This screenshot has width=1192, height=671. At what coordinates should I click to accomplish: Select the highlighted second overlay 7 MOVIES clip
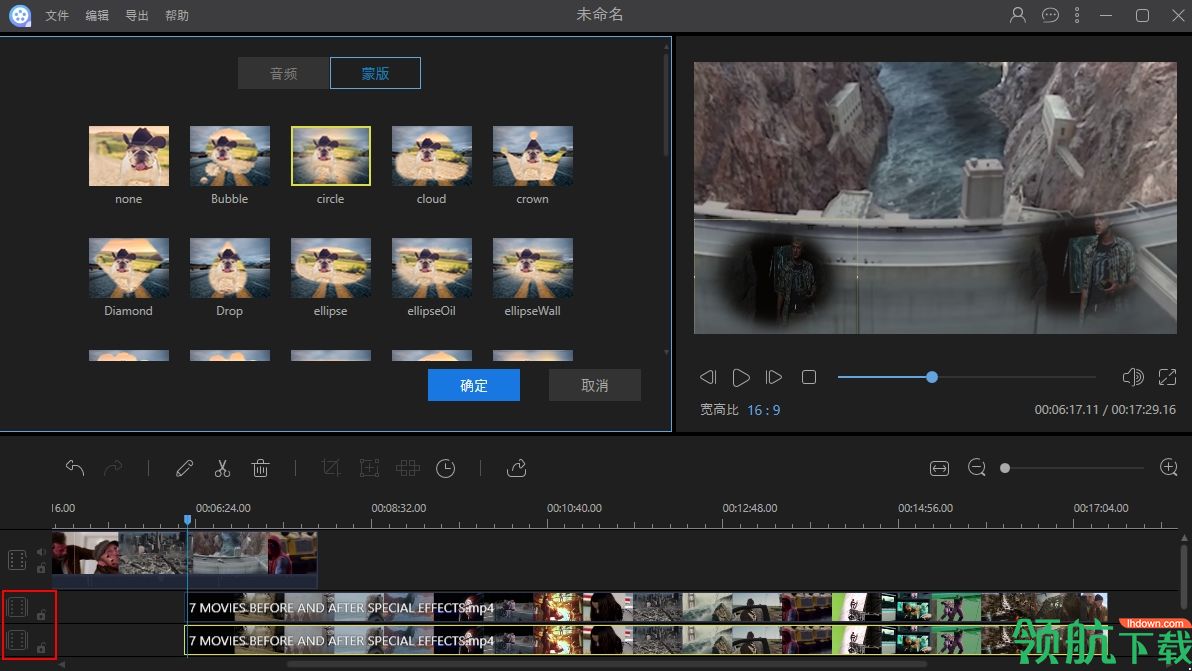647,641
